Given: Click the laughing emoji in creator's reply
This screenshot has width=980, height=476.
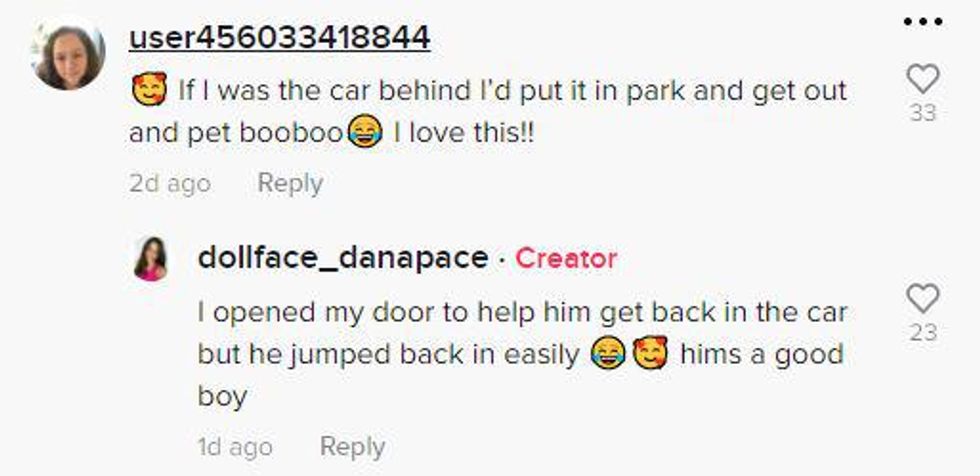Looking at the screenshot, I should [608, 355].
